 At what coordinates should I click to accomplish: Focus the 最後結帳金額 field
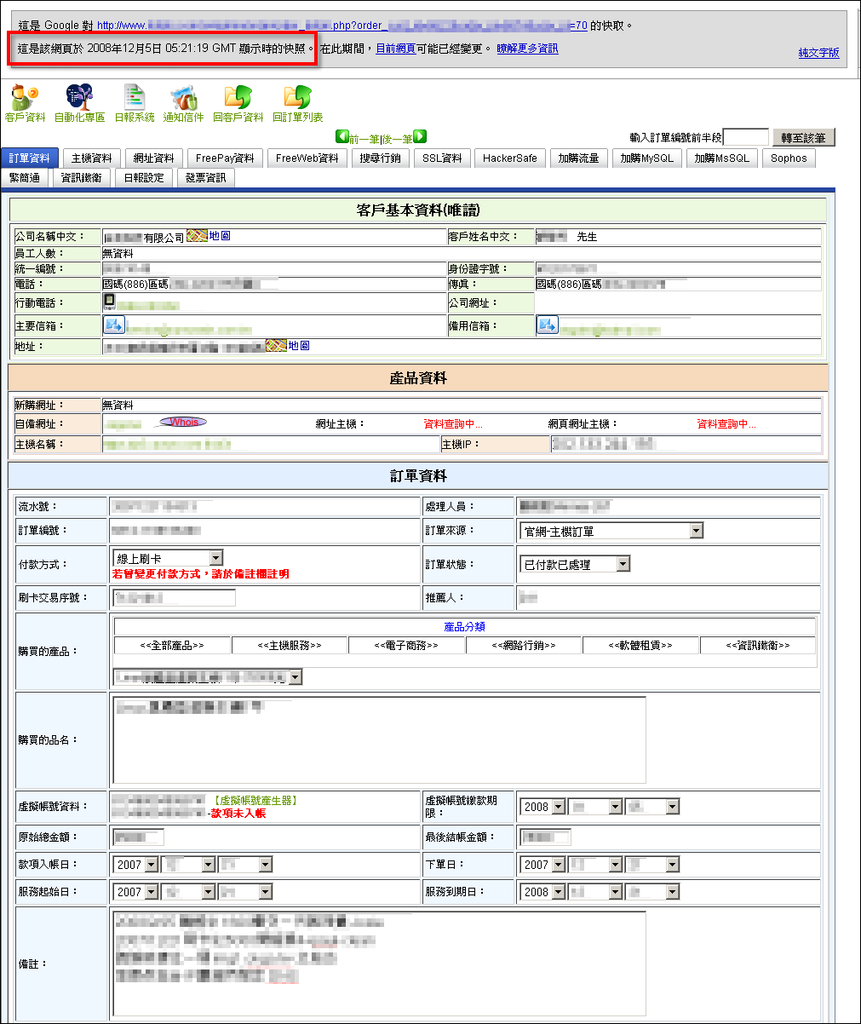point(545,837)
